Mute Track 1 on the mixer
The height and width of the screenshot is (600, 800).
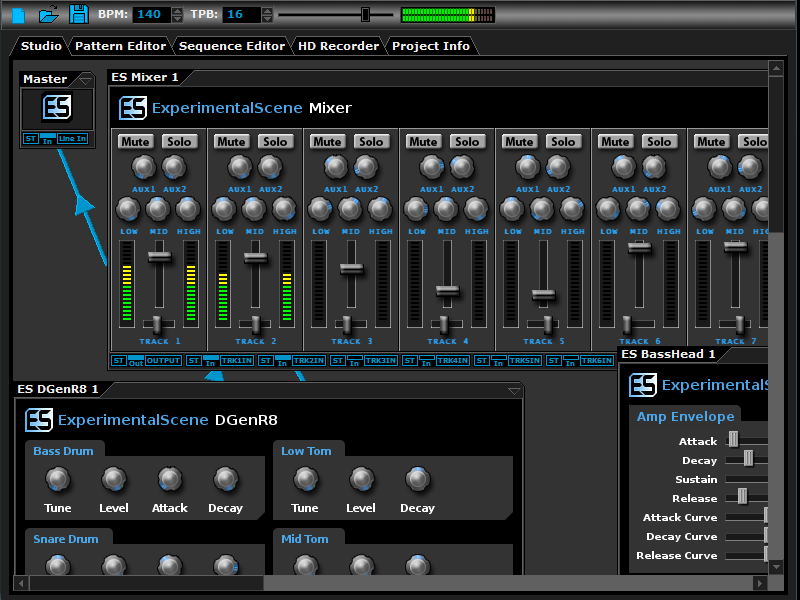click(135, 142)
